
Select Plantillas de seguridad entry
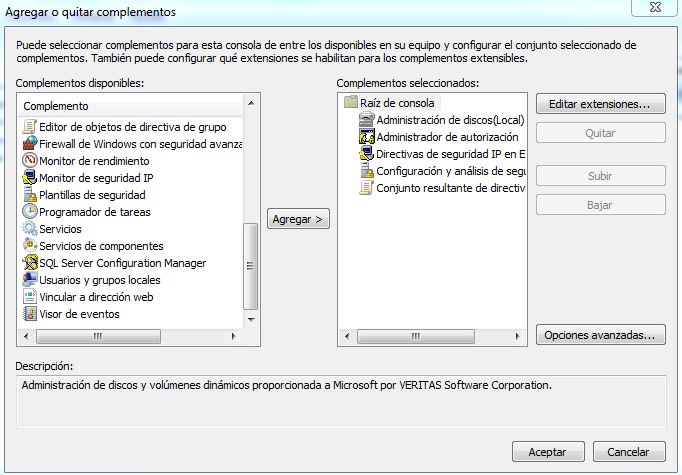click(x=92, y=195)
